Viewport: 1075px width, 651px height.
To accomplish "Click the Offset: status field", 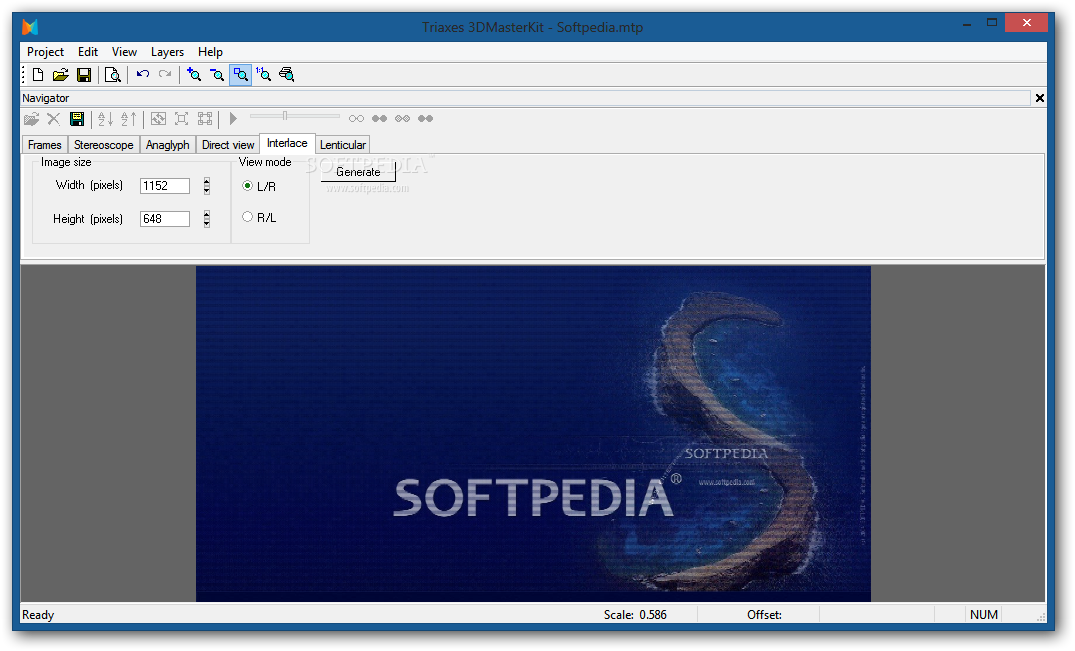I will (x=764, y=615).
